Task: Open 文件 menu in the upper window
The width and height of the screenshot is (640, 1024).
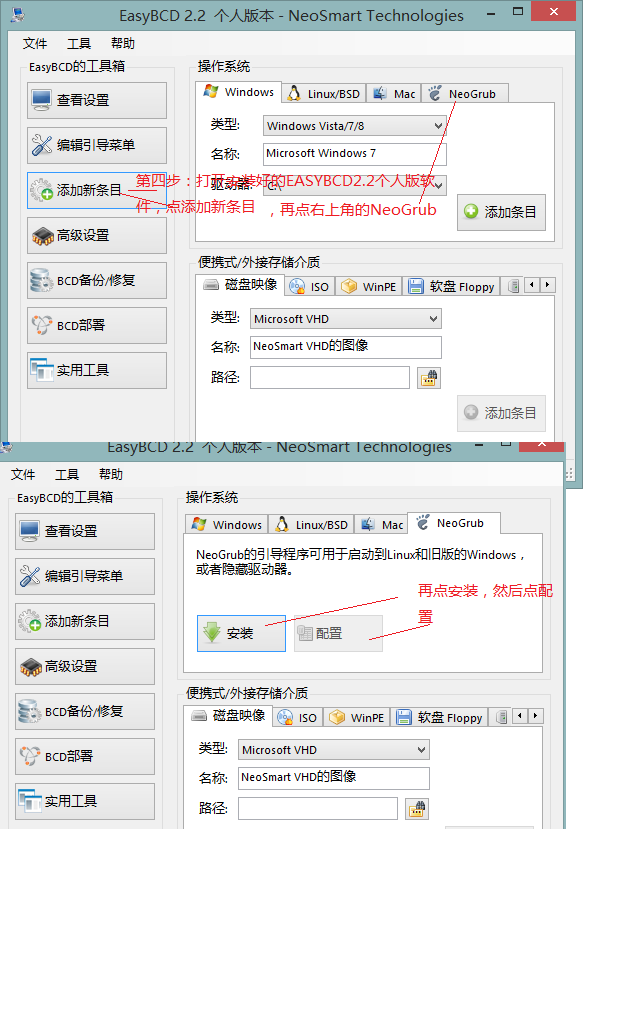Action: click(35, 43)
